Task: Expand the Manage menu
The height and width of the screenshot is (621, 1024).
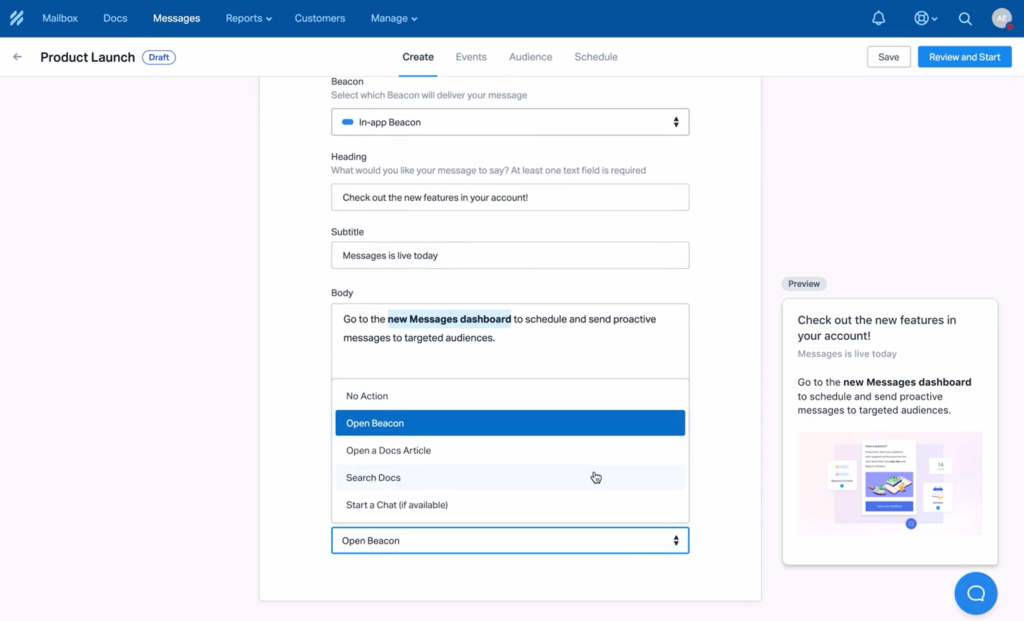Action: [393, 18]
